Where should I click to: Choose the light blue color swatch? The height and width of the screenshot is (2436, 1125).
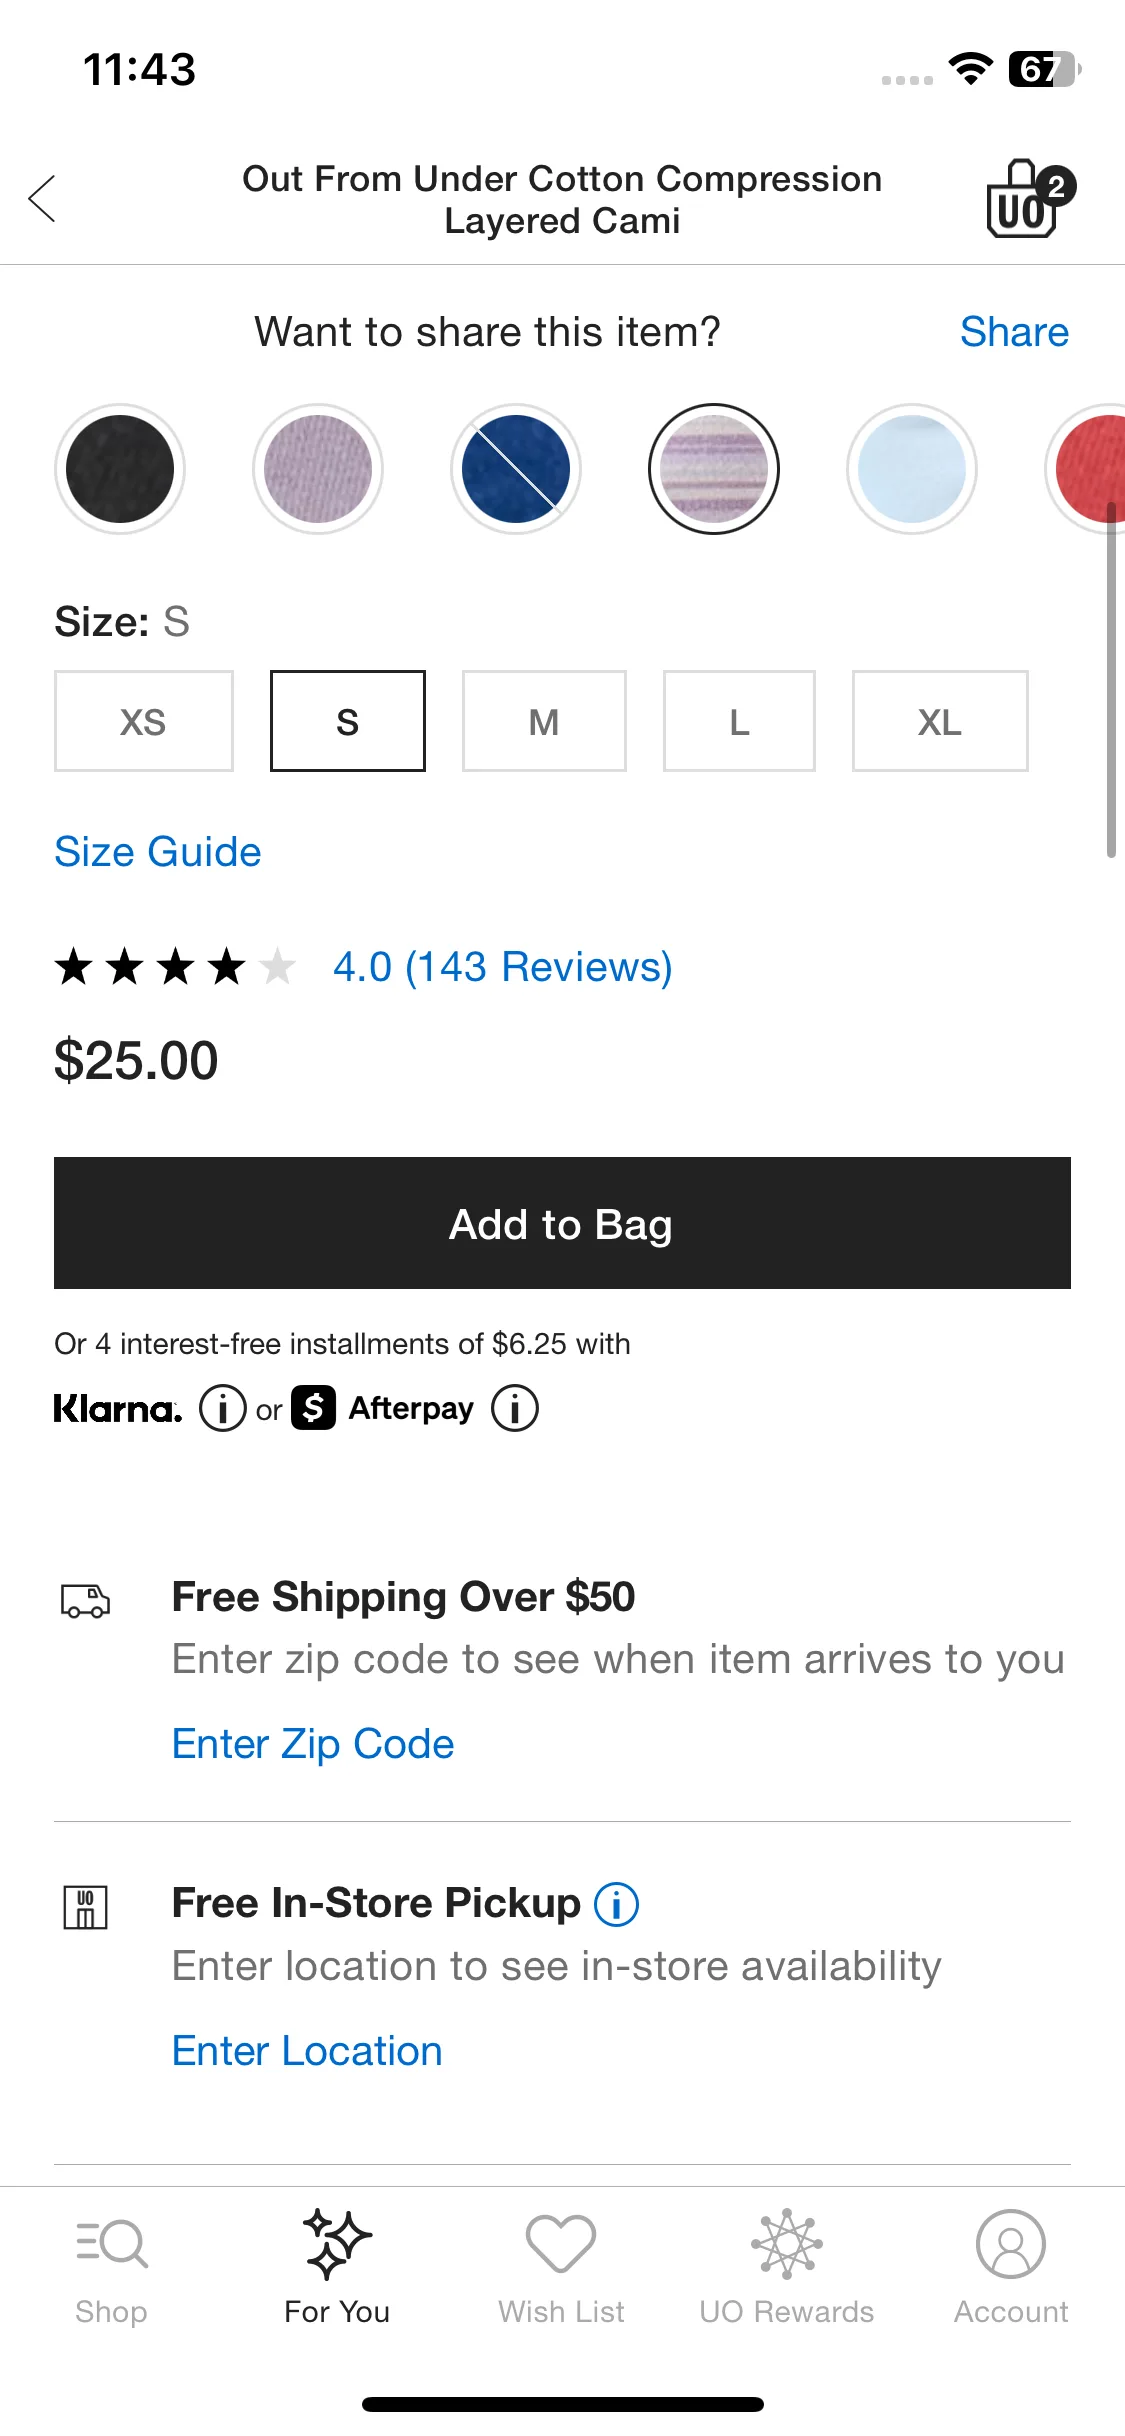pyautogui.click(x=912, y=469)
